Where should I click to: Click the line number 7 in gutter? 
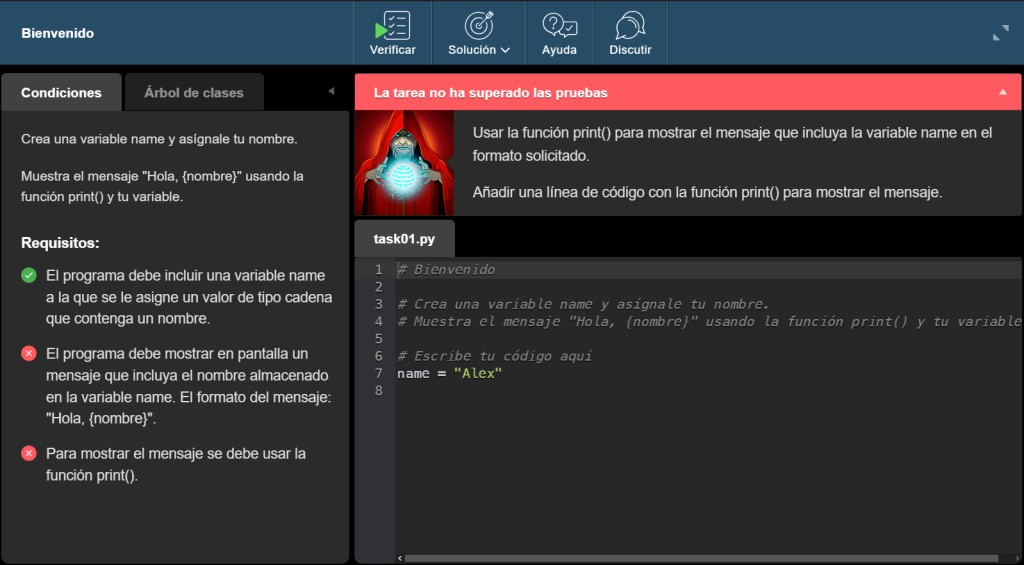(378, 373)
